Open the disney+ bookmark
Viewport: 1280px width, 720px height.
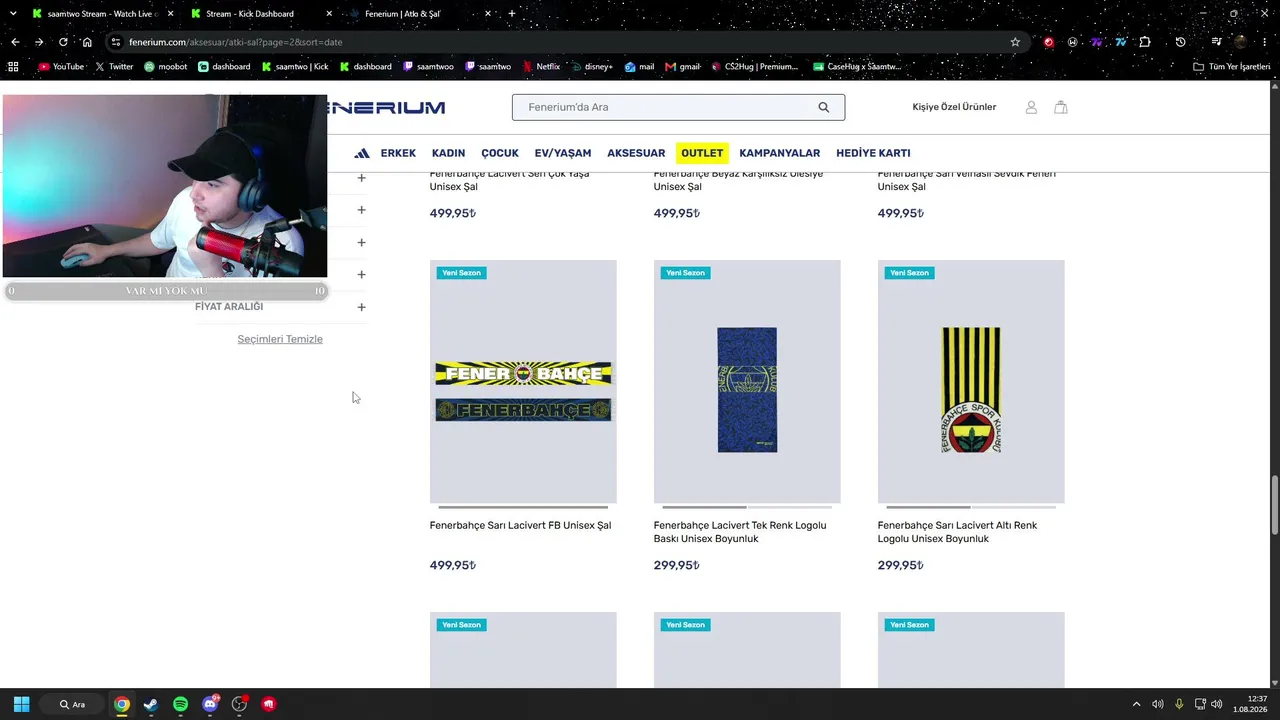pyautogui.click(x=592, y=67)
